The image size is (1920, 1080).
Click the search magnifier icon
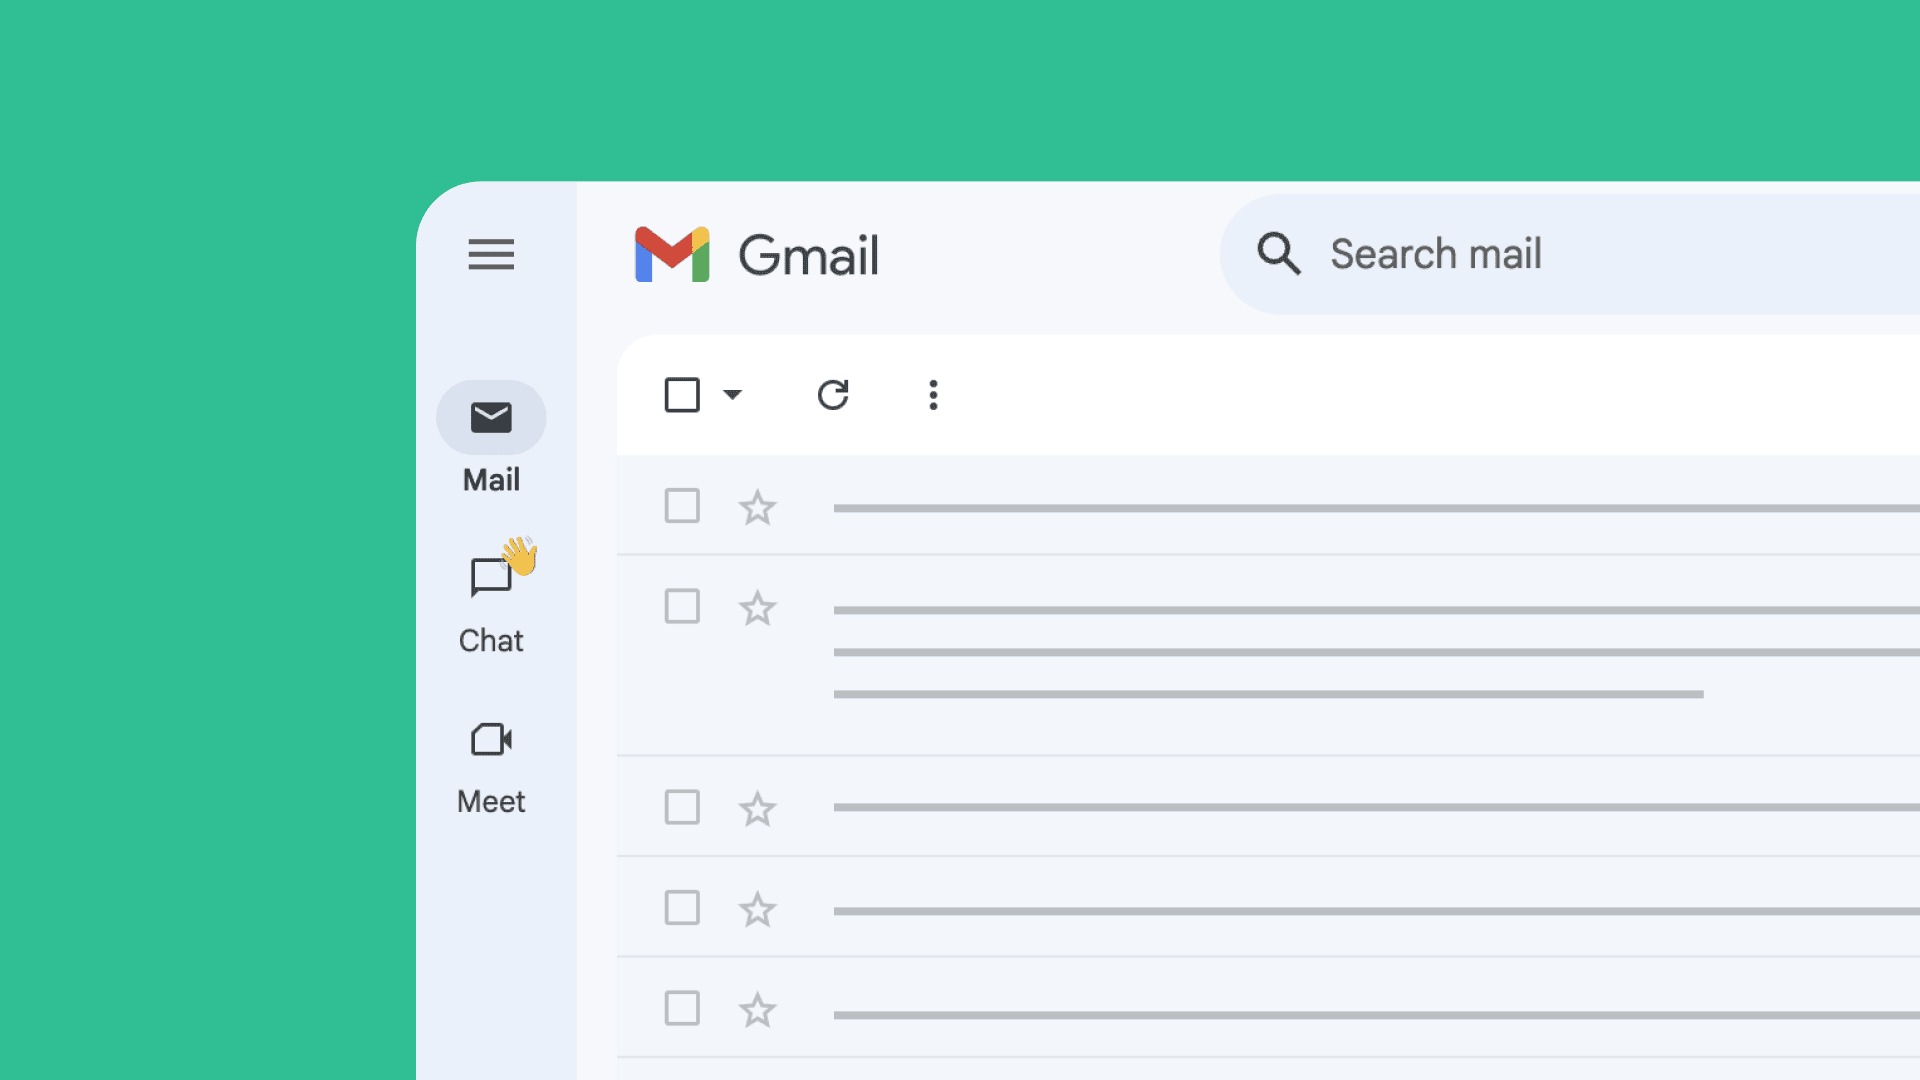[1278, 255]
